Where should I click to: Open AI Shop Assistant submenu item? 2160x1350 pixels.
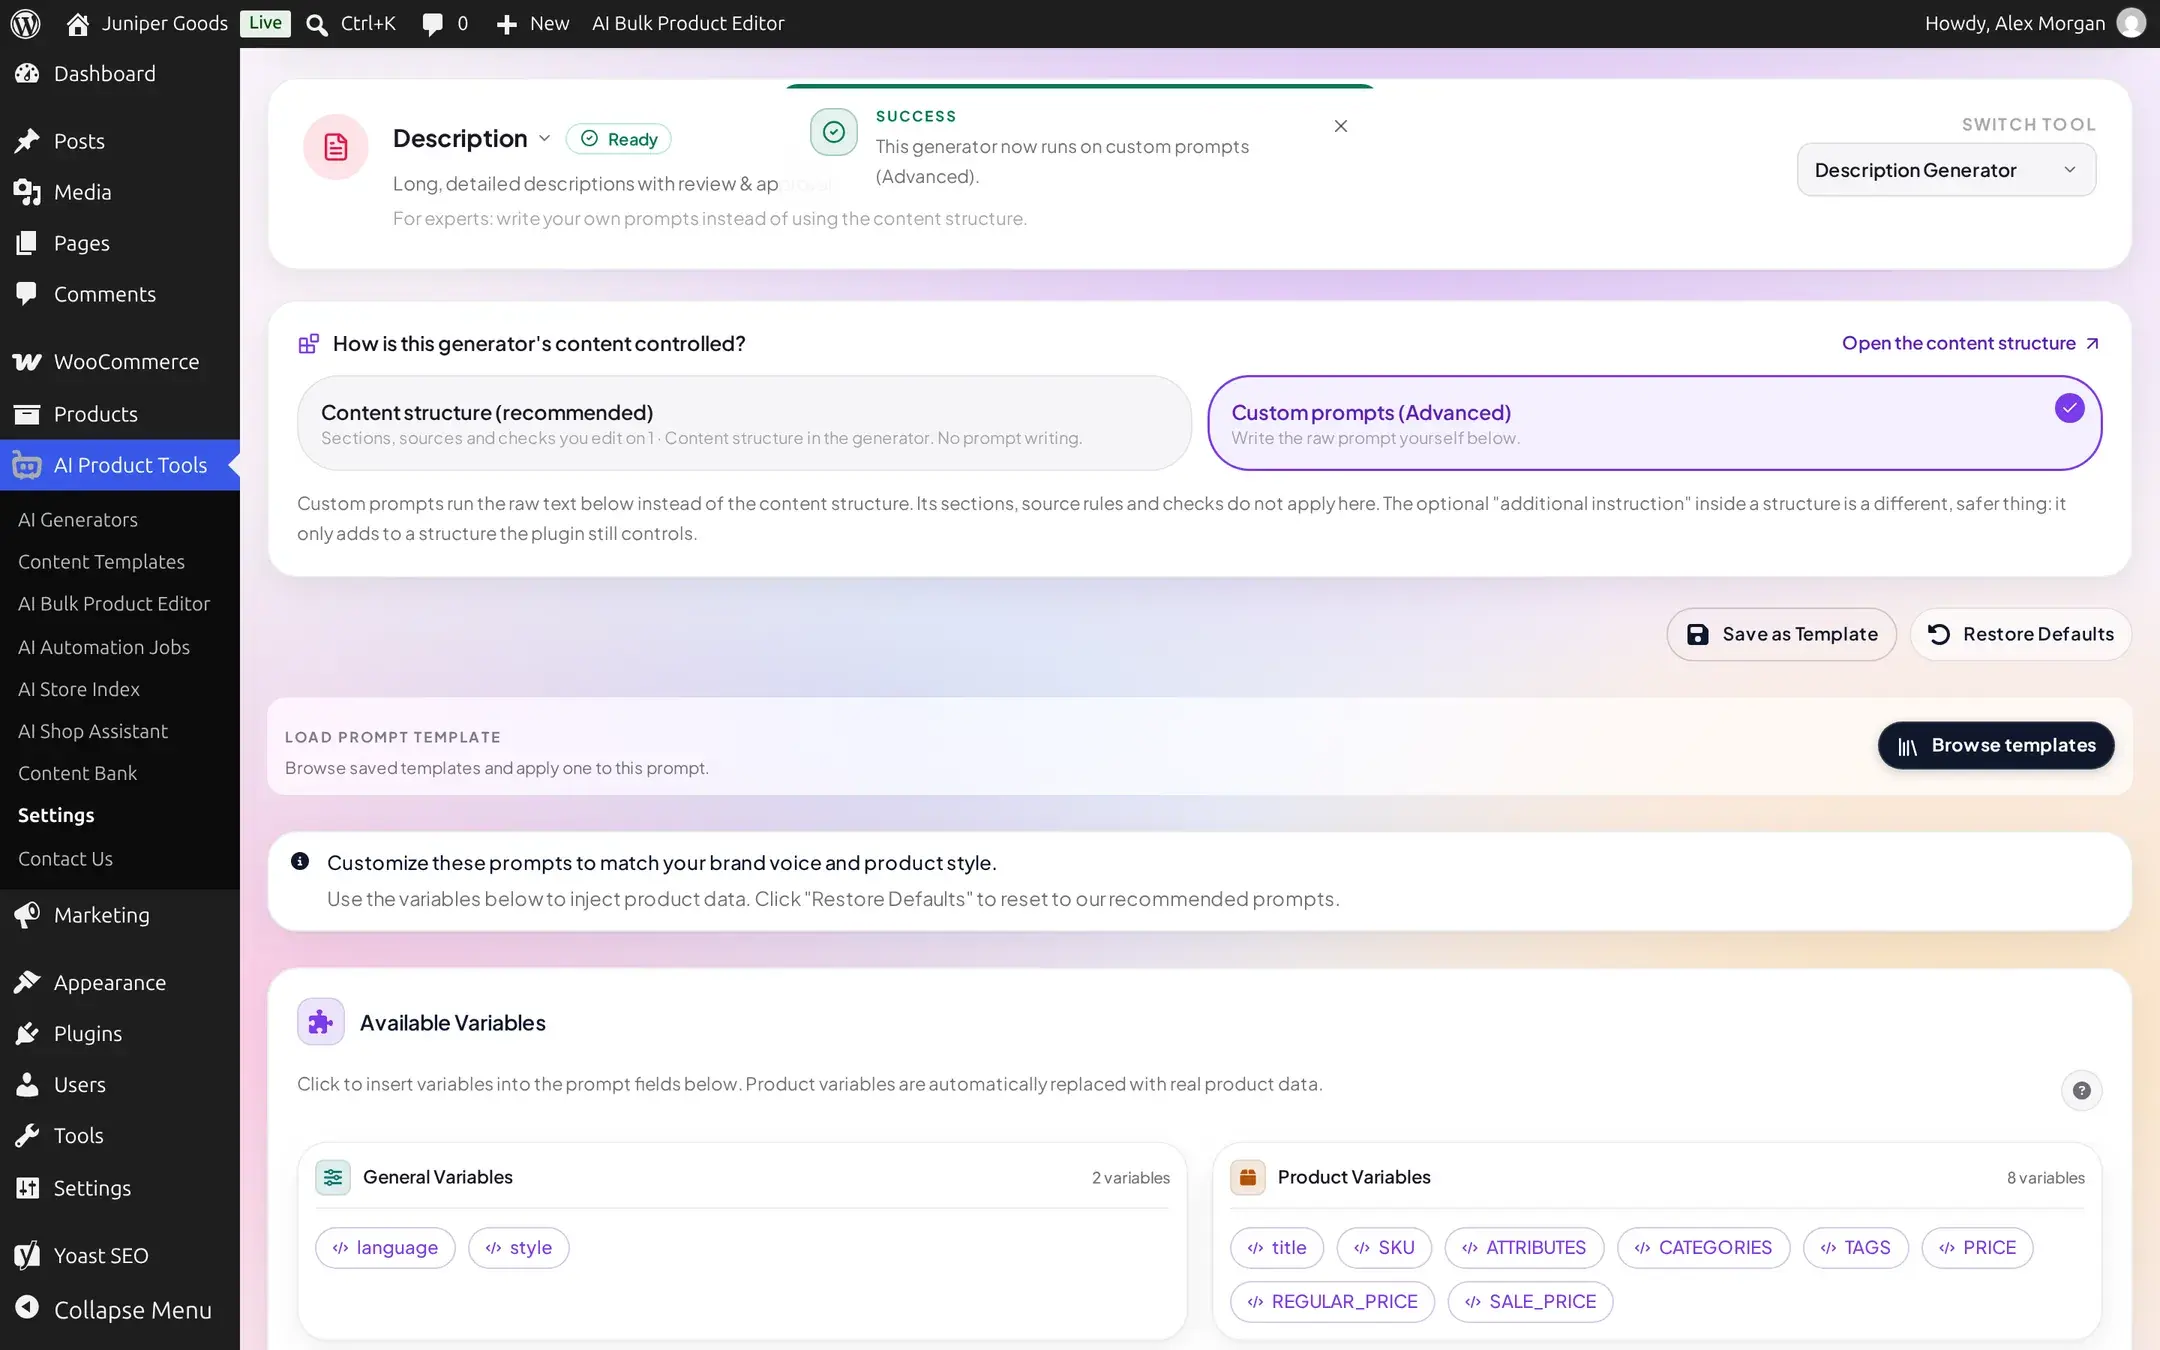[x=93, y=731]
